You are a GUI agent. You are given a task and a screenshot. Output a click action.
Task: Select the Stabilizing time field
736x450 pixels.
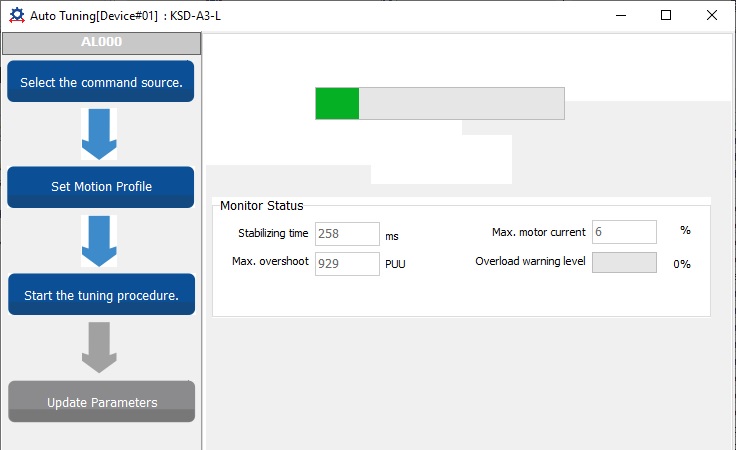pyautogui.click(x=347, y=234)
